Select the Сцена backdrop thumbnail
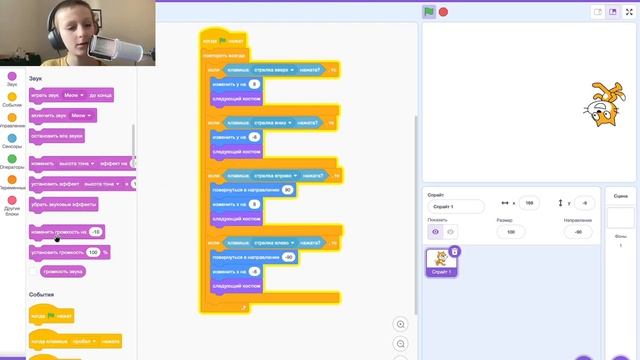This screenshot has height=360, width=640. point(620,218)
